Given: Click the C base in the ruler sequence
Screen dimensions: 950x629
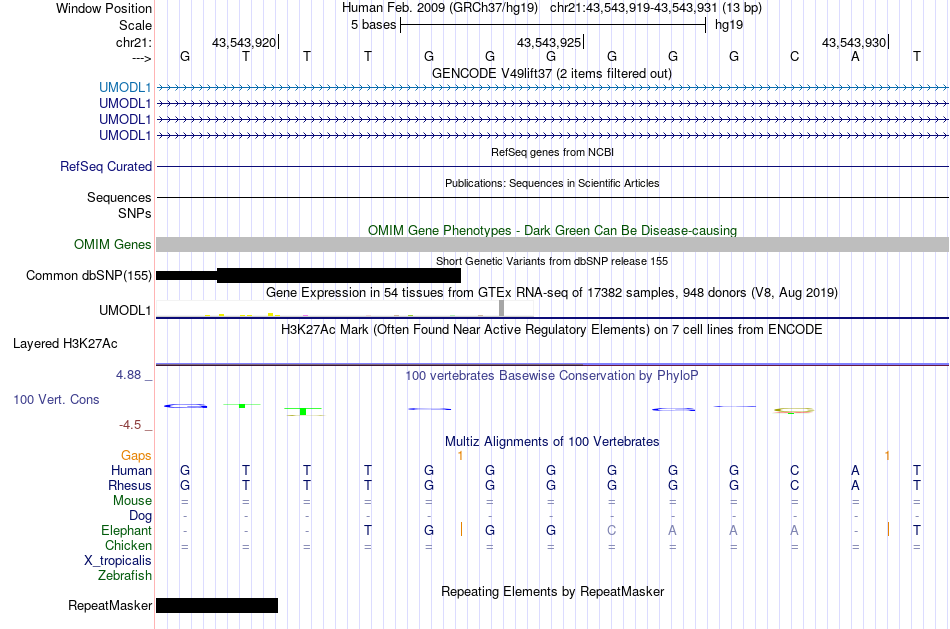Looking at the screenshot, I should pos(794,56).
